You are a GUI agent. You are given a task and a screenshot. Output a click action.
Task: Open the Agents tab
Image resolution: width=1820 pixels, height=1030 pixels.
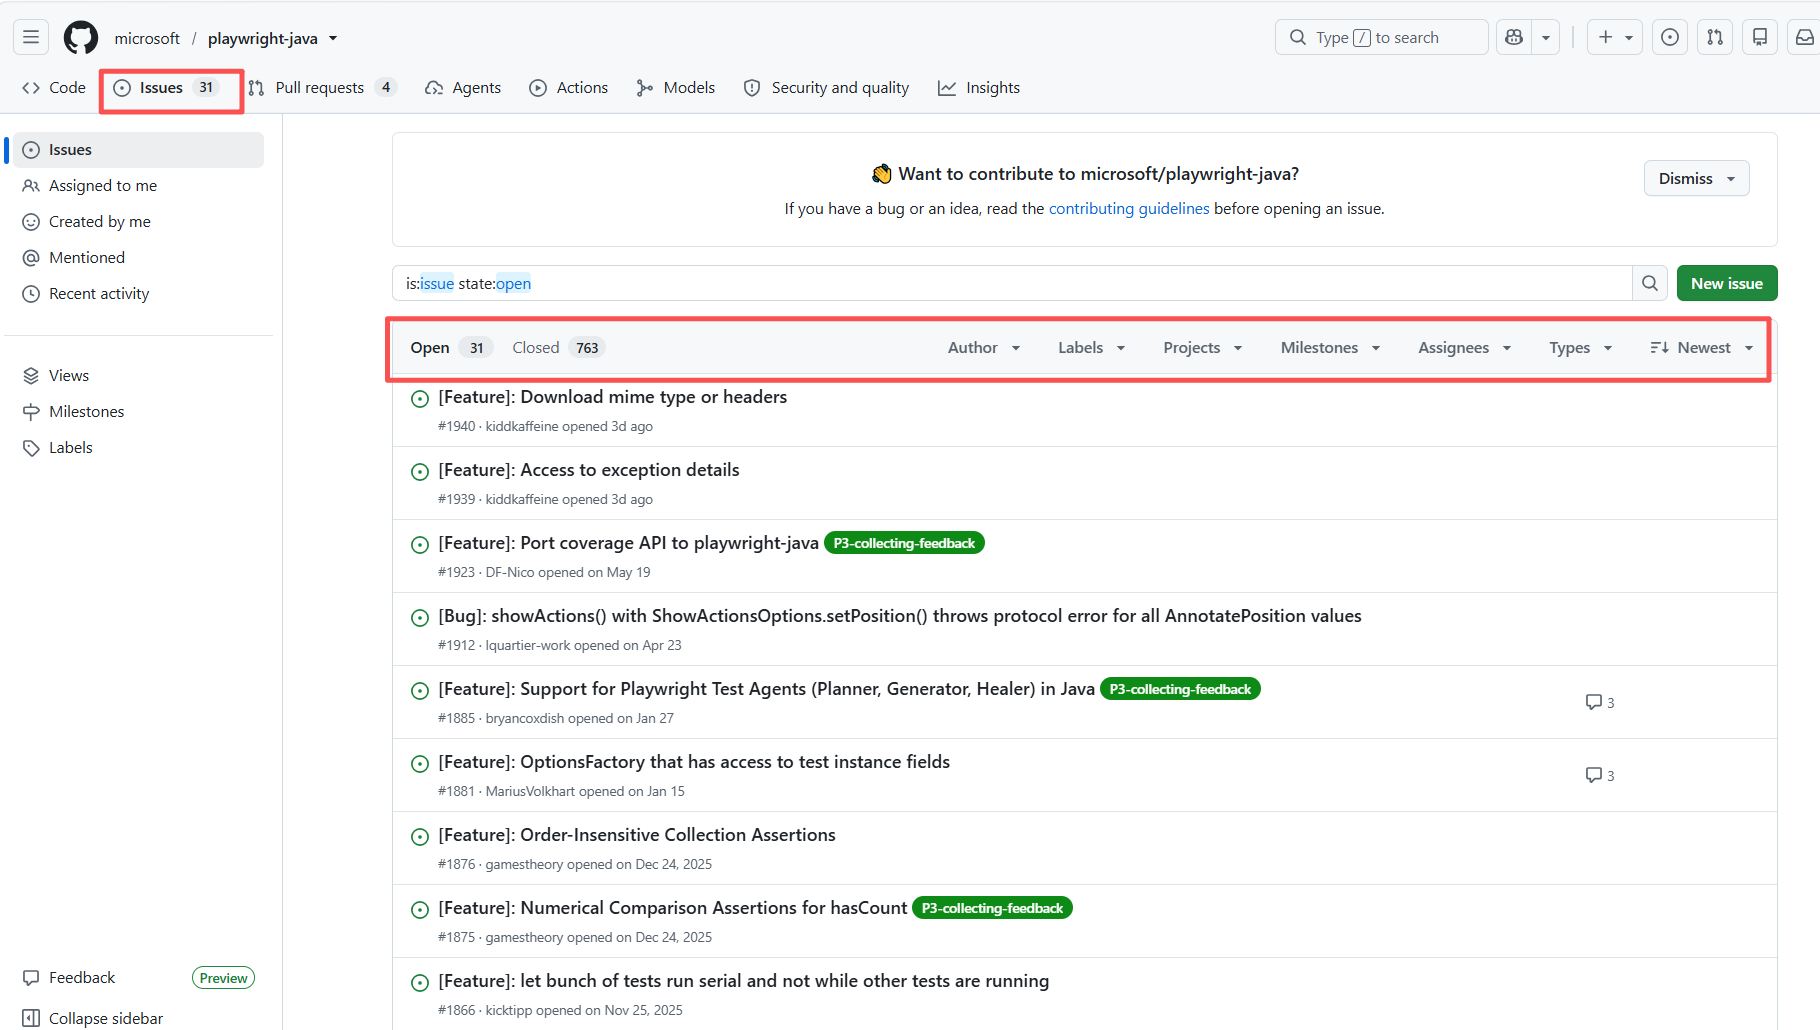click(463, 88)
